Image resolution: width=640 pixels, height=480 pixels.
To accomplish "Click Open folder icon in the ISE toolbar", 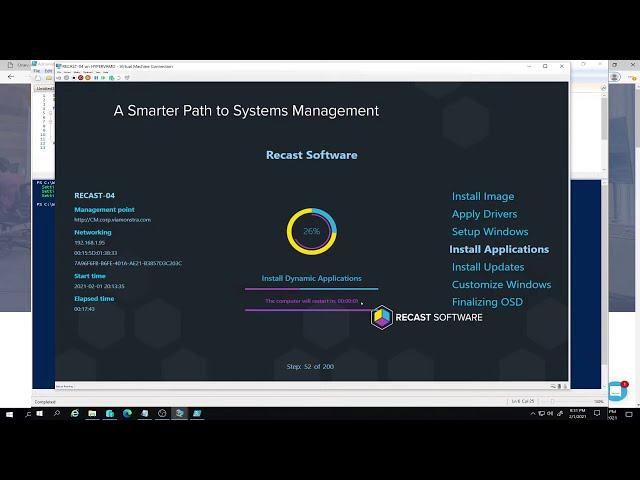I will 49,78.
